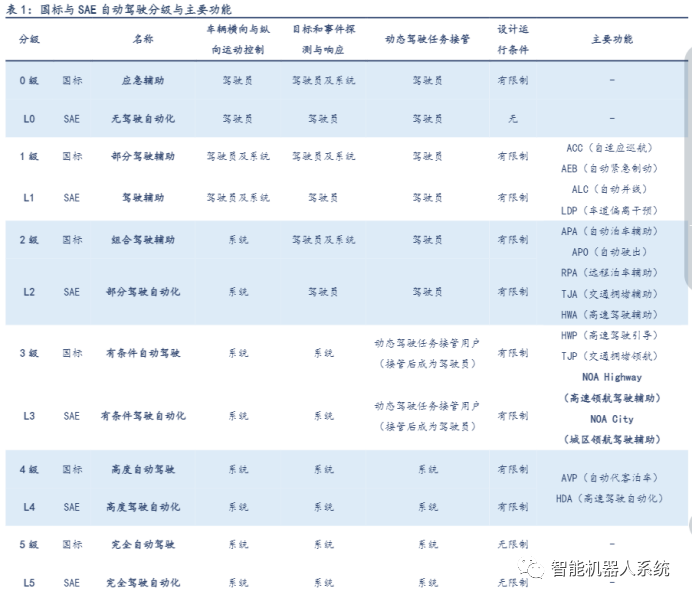Click the table title 表1 国标与SAE自动驾驶分级与主要功能
The height and width of the screenshot is (599, 692).
pyautogui.click(x=119, y=9)
